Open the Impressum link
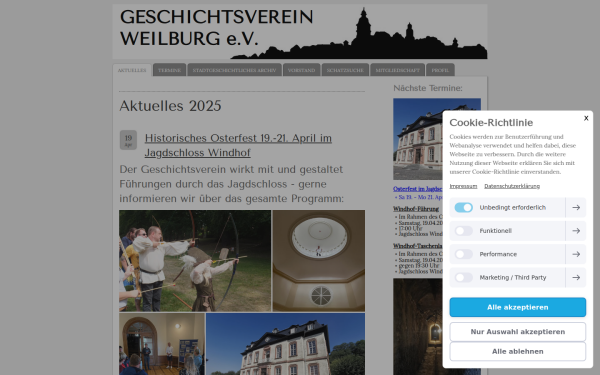This screenshot has width=600, height=375. point(463,186)
